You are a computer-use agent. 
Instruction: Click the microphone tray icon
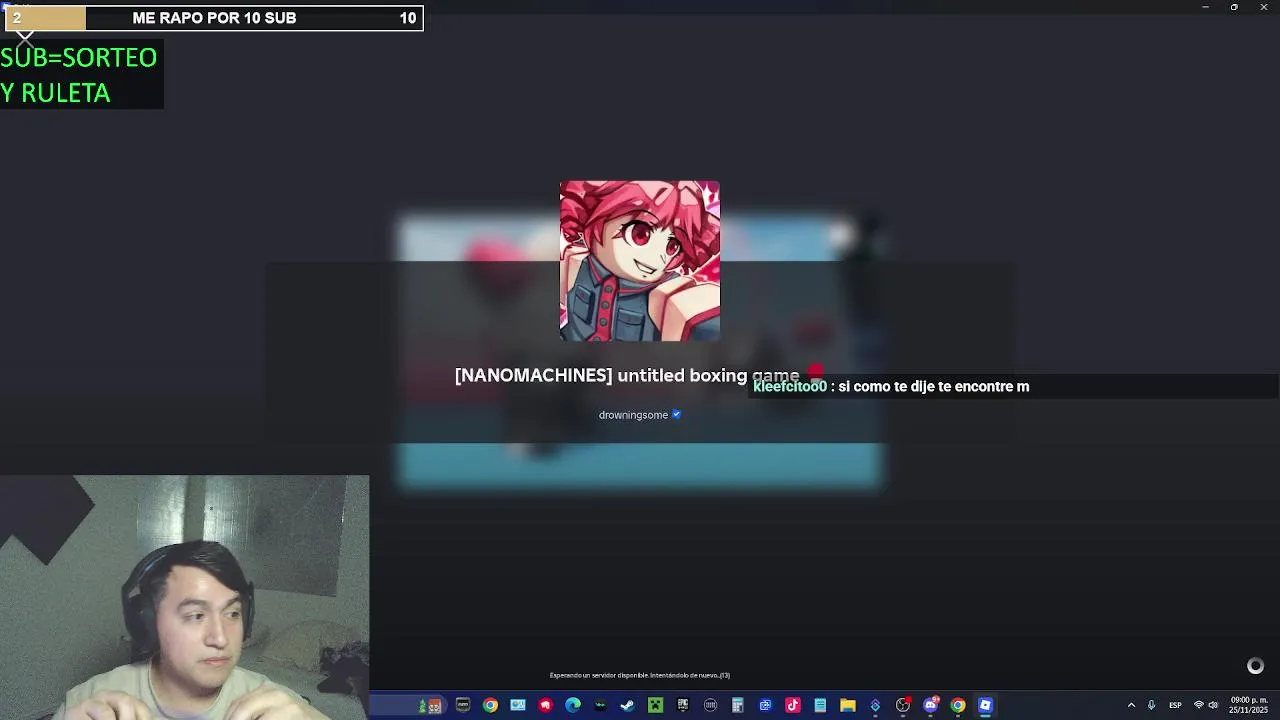coord(1151,705)
